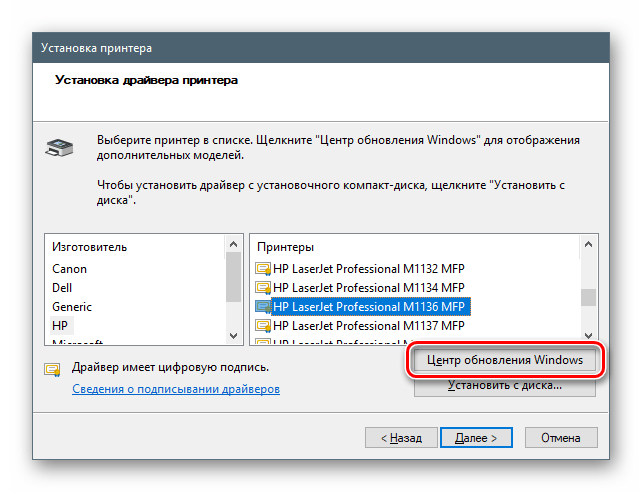Select HP LaserJet Professional M1132 MFP
This screenshot has width=642, height=492.
click(369, 269)
